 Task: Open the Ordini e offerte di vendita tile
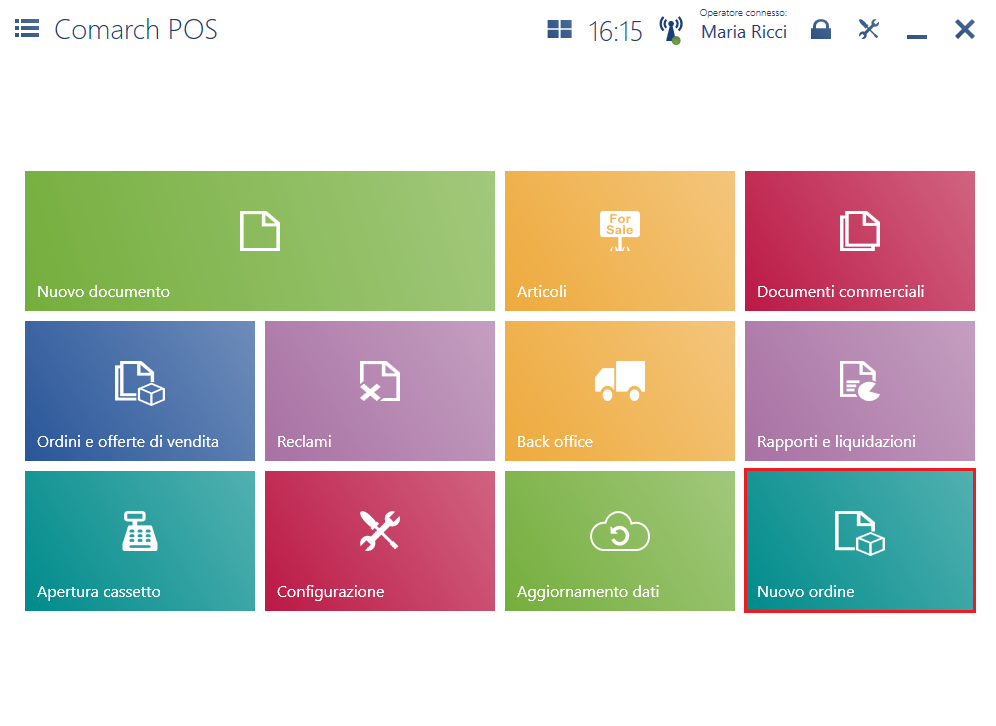[x=139, y=391]
